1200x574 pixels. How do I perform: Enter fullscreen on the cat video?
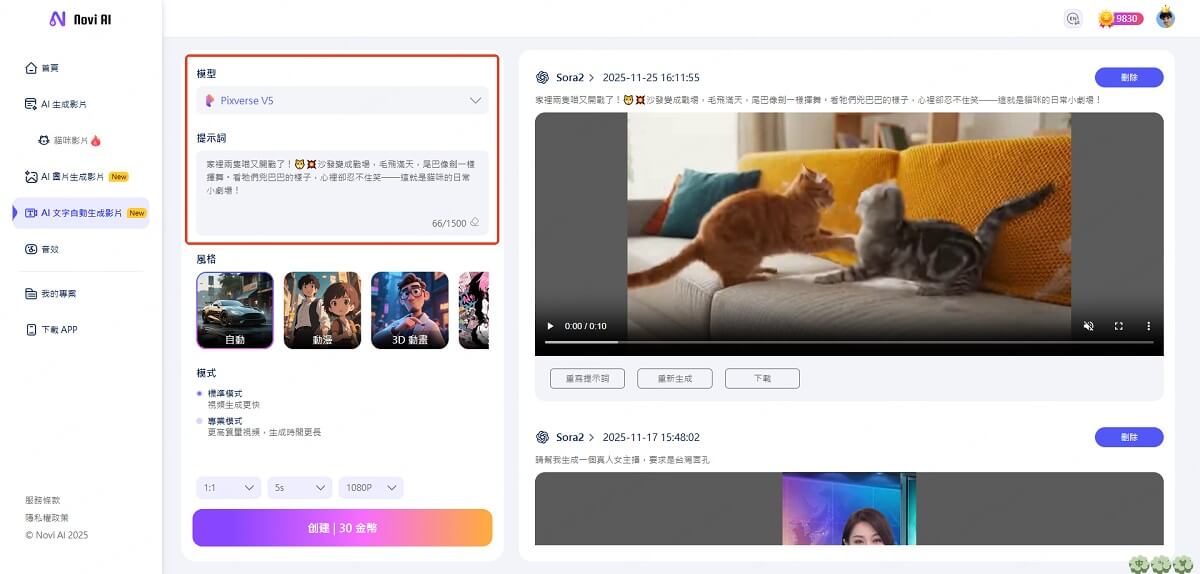click(1119, 326)
